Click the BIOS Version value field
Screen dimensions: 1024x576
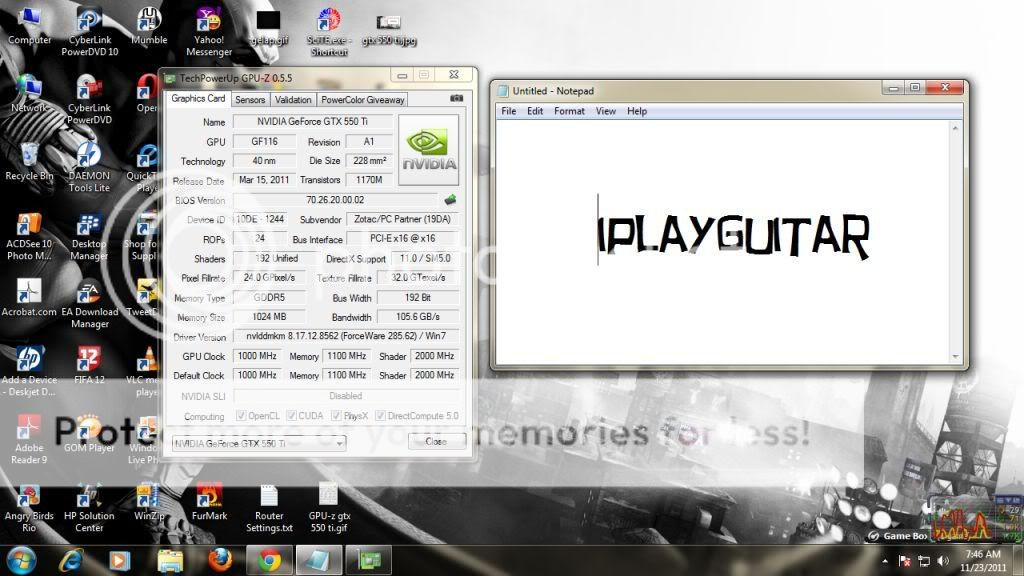[336, 200]
